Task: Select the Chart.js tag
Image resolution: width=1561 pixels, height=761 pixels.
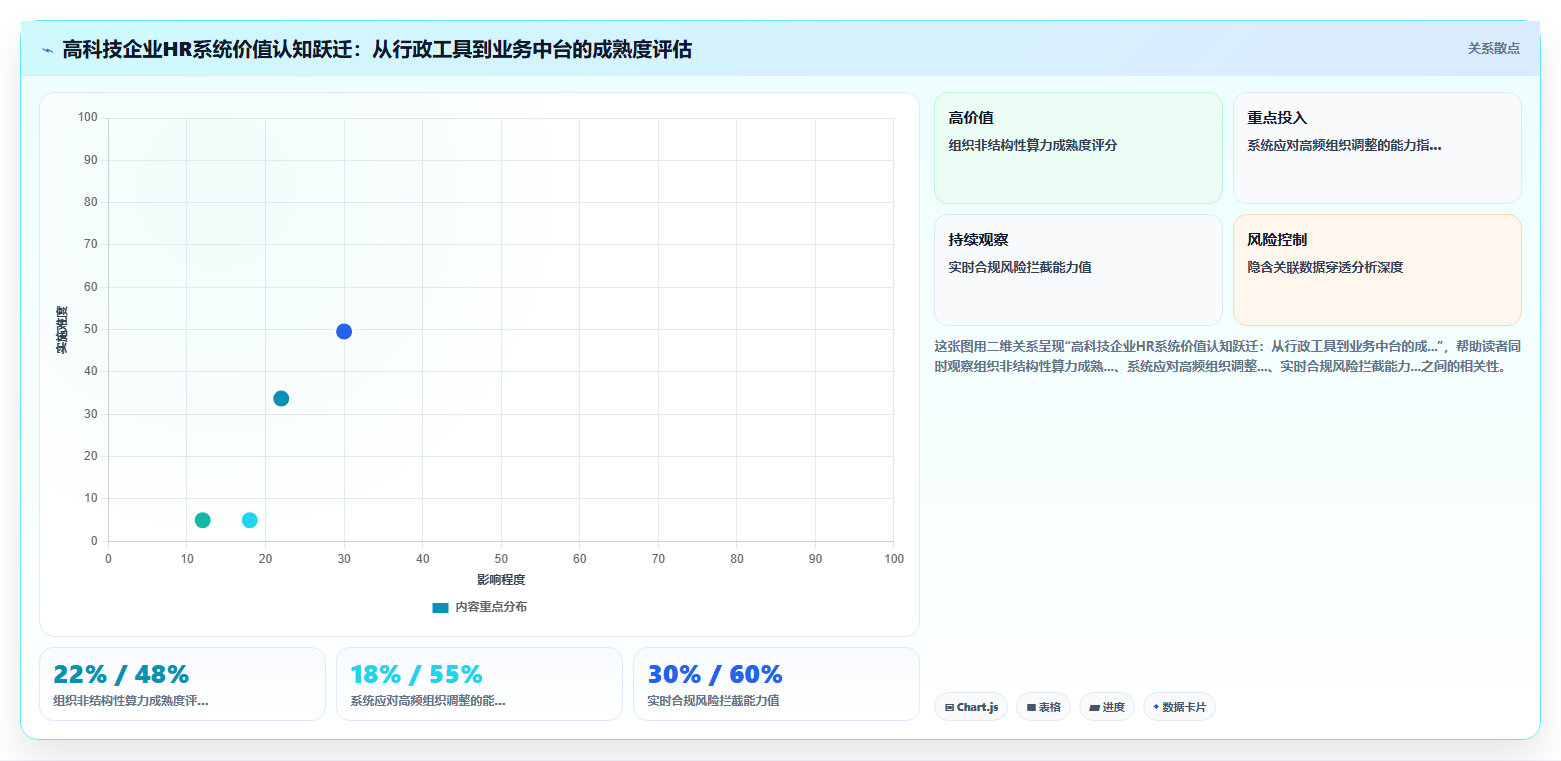Action: tap(971, 707)
